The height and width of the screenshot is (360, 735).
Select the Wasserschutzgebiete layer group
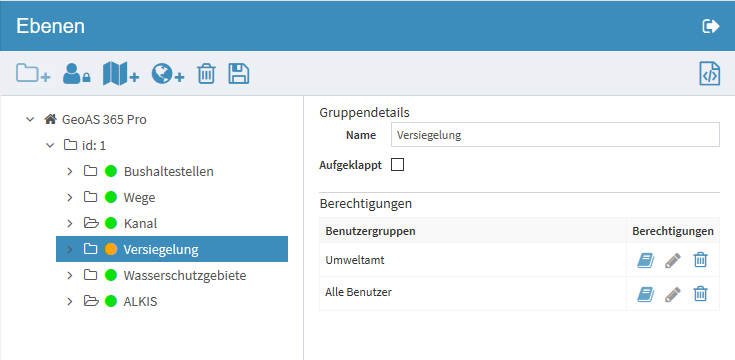click(x=185, y=276)
